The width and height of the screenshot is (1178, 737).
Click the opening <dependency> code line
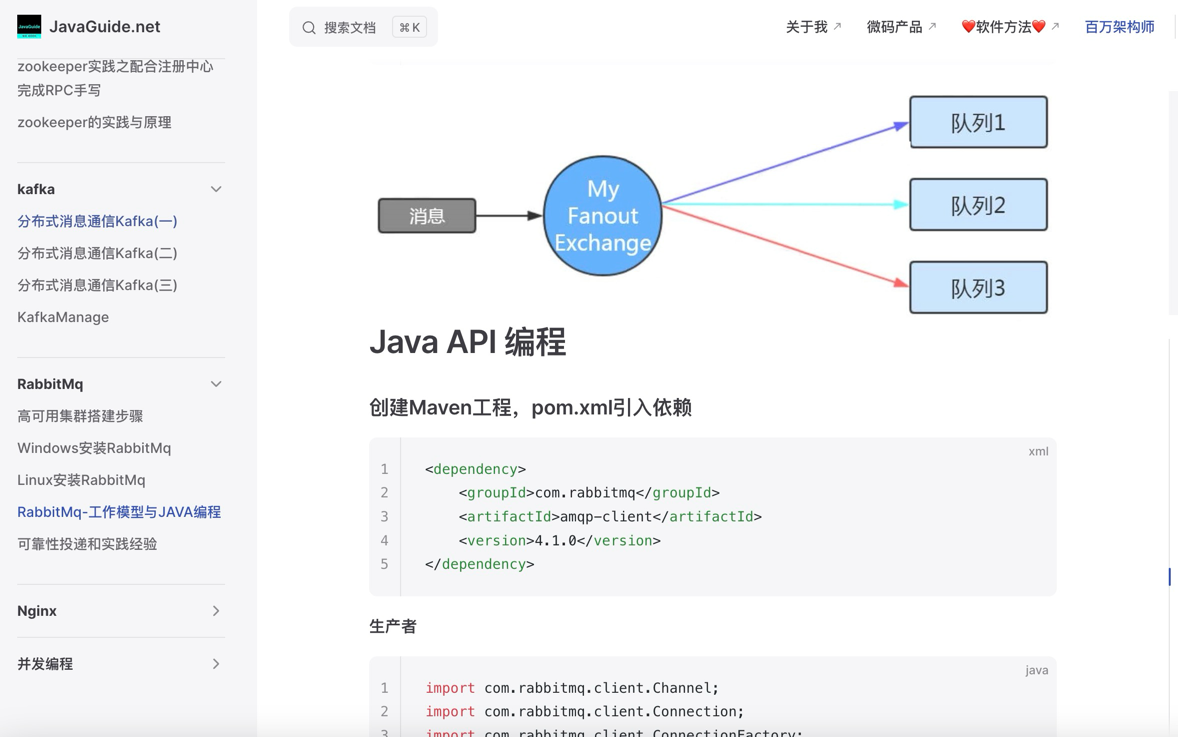[476, 470]
